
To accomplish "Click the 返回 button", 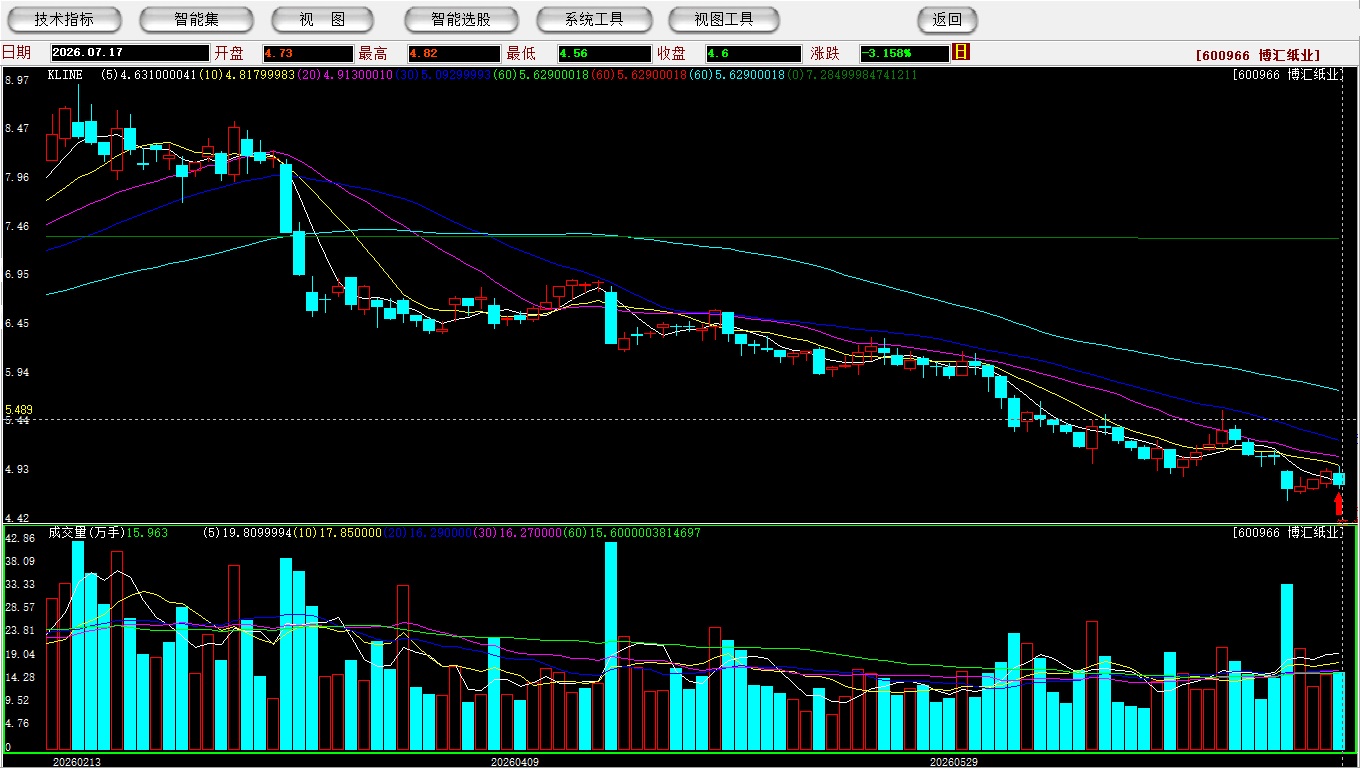I will tap(947, 19).
